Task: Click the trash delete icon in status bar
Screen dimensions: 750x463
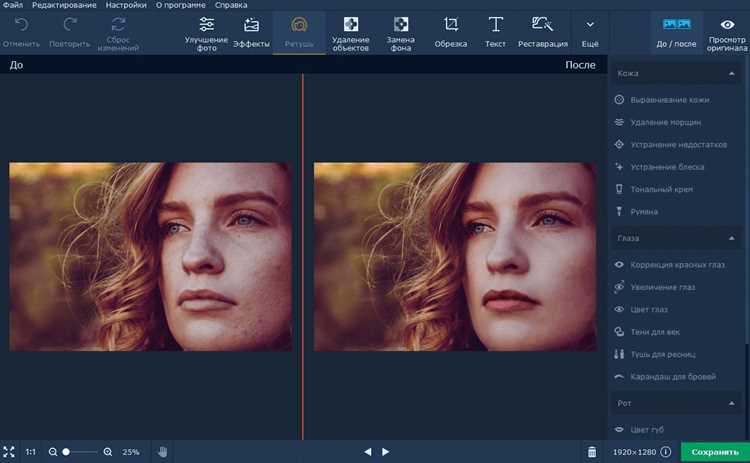Action: pyautogui.click(x=592, y=452)
